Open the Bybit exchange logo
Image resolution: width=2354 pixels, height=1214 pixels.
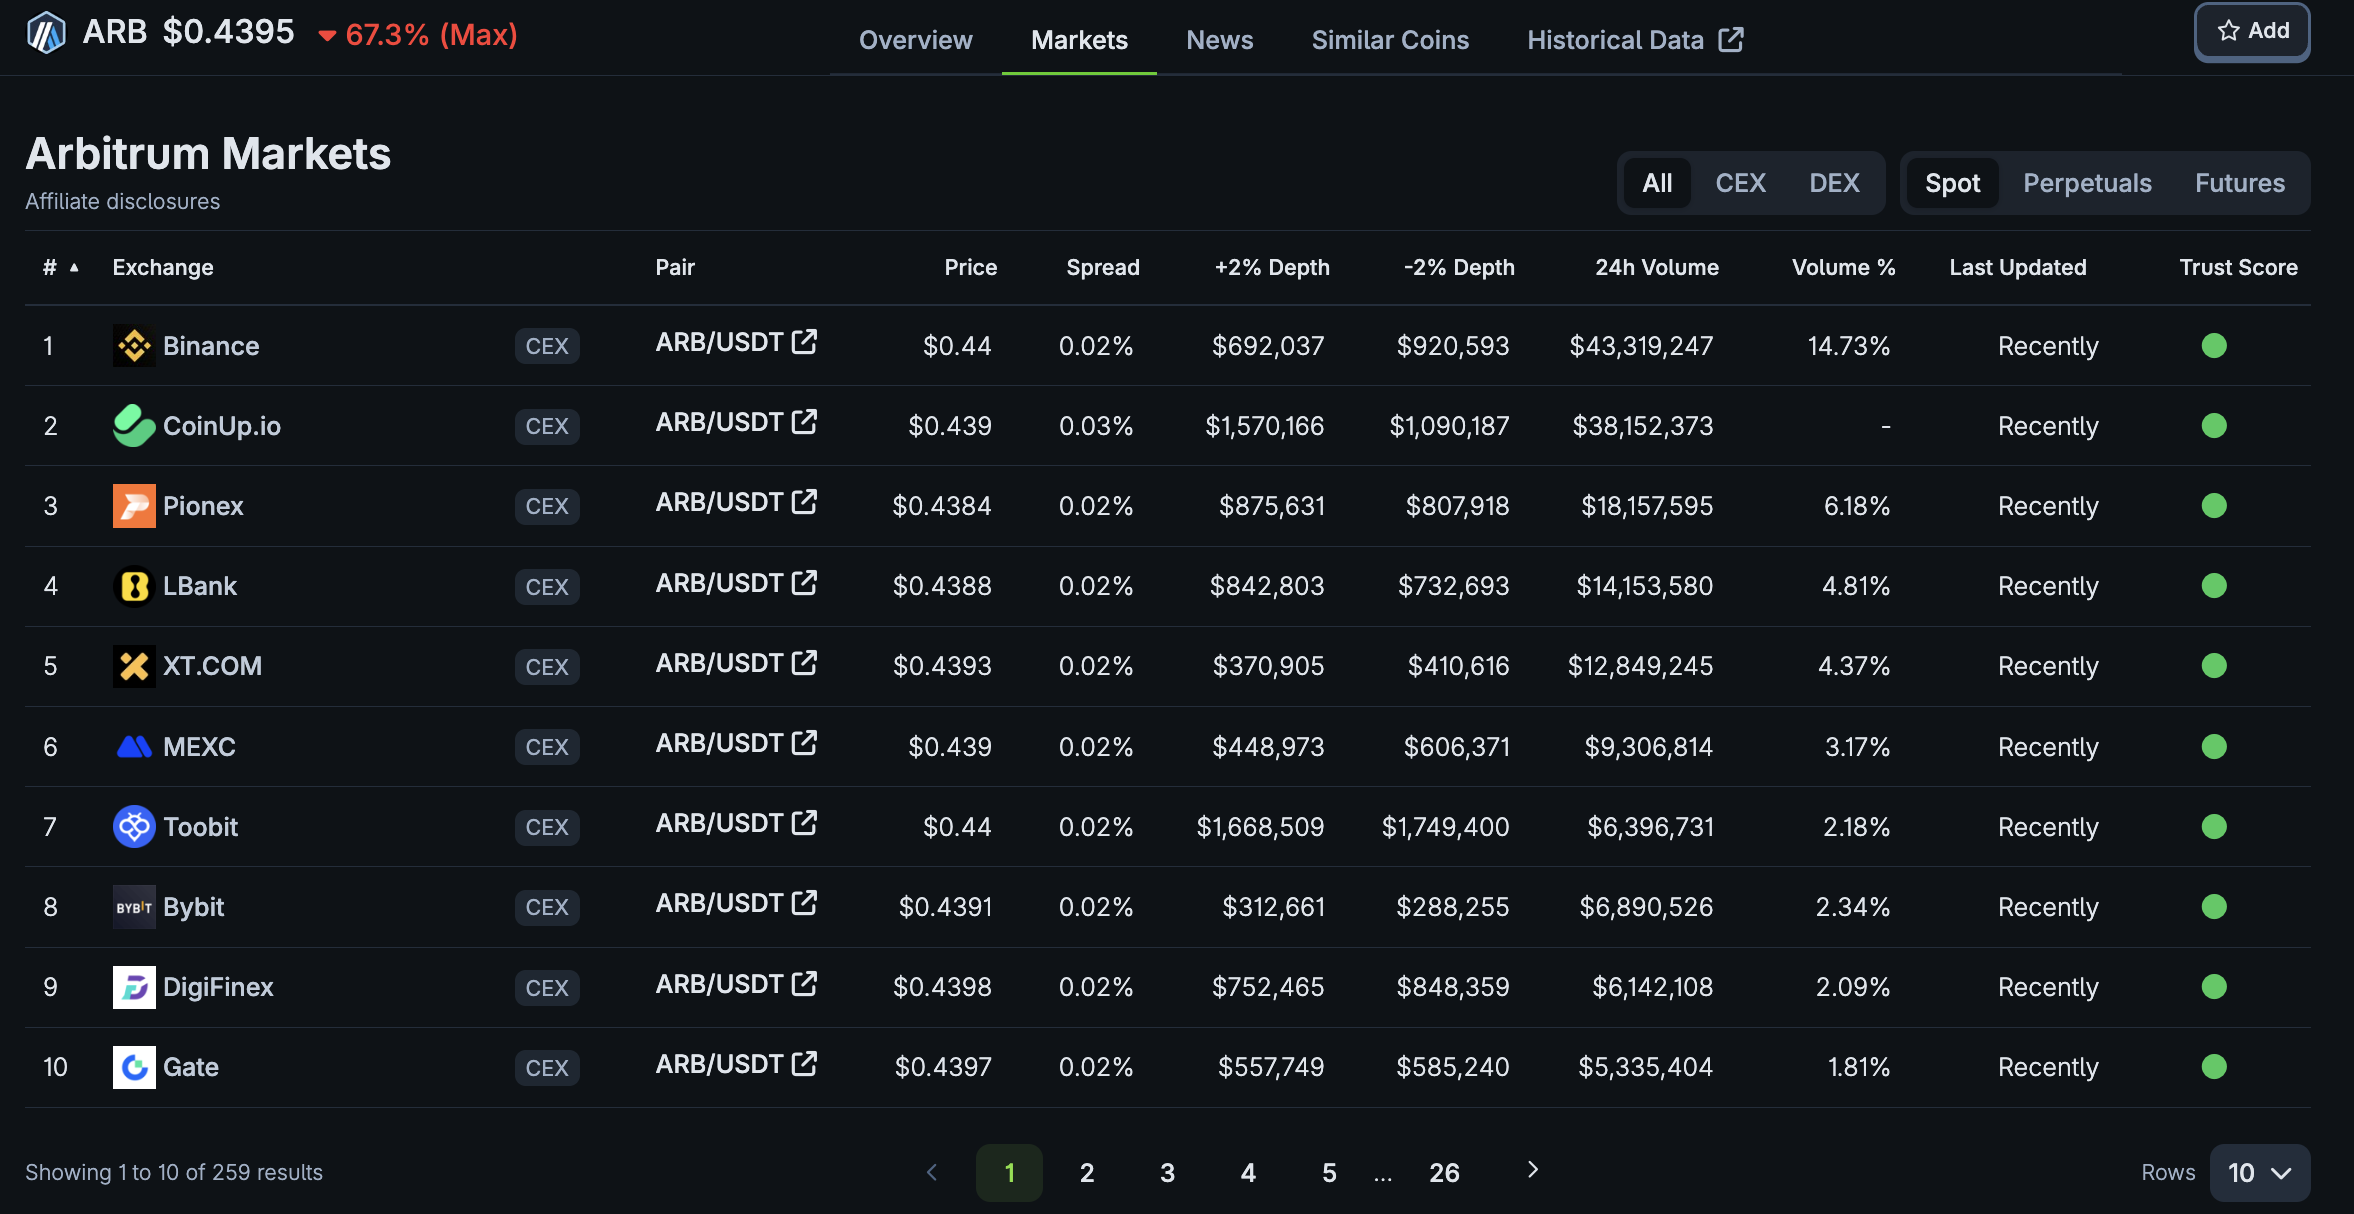click(x=133, y=907)
